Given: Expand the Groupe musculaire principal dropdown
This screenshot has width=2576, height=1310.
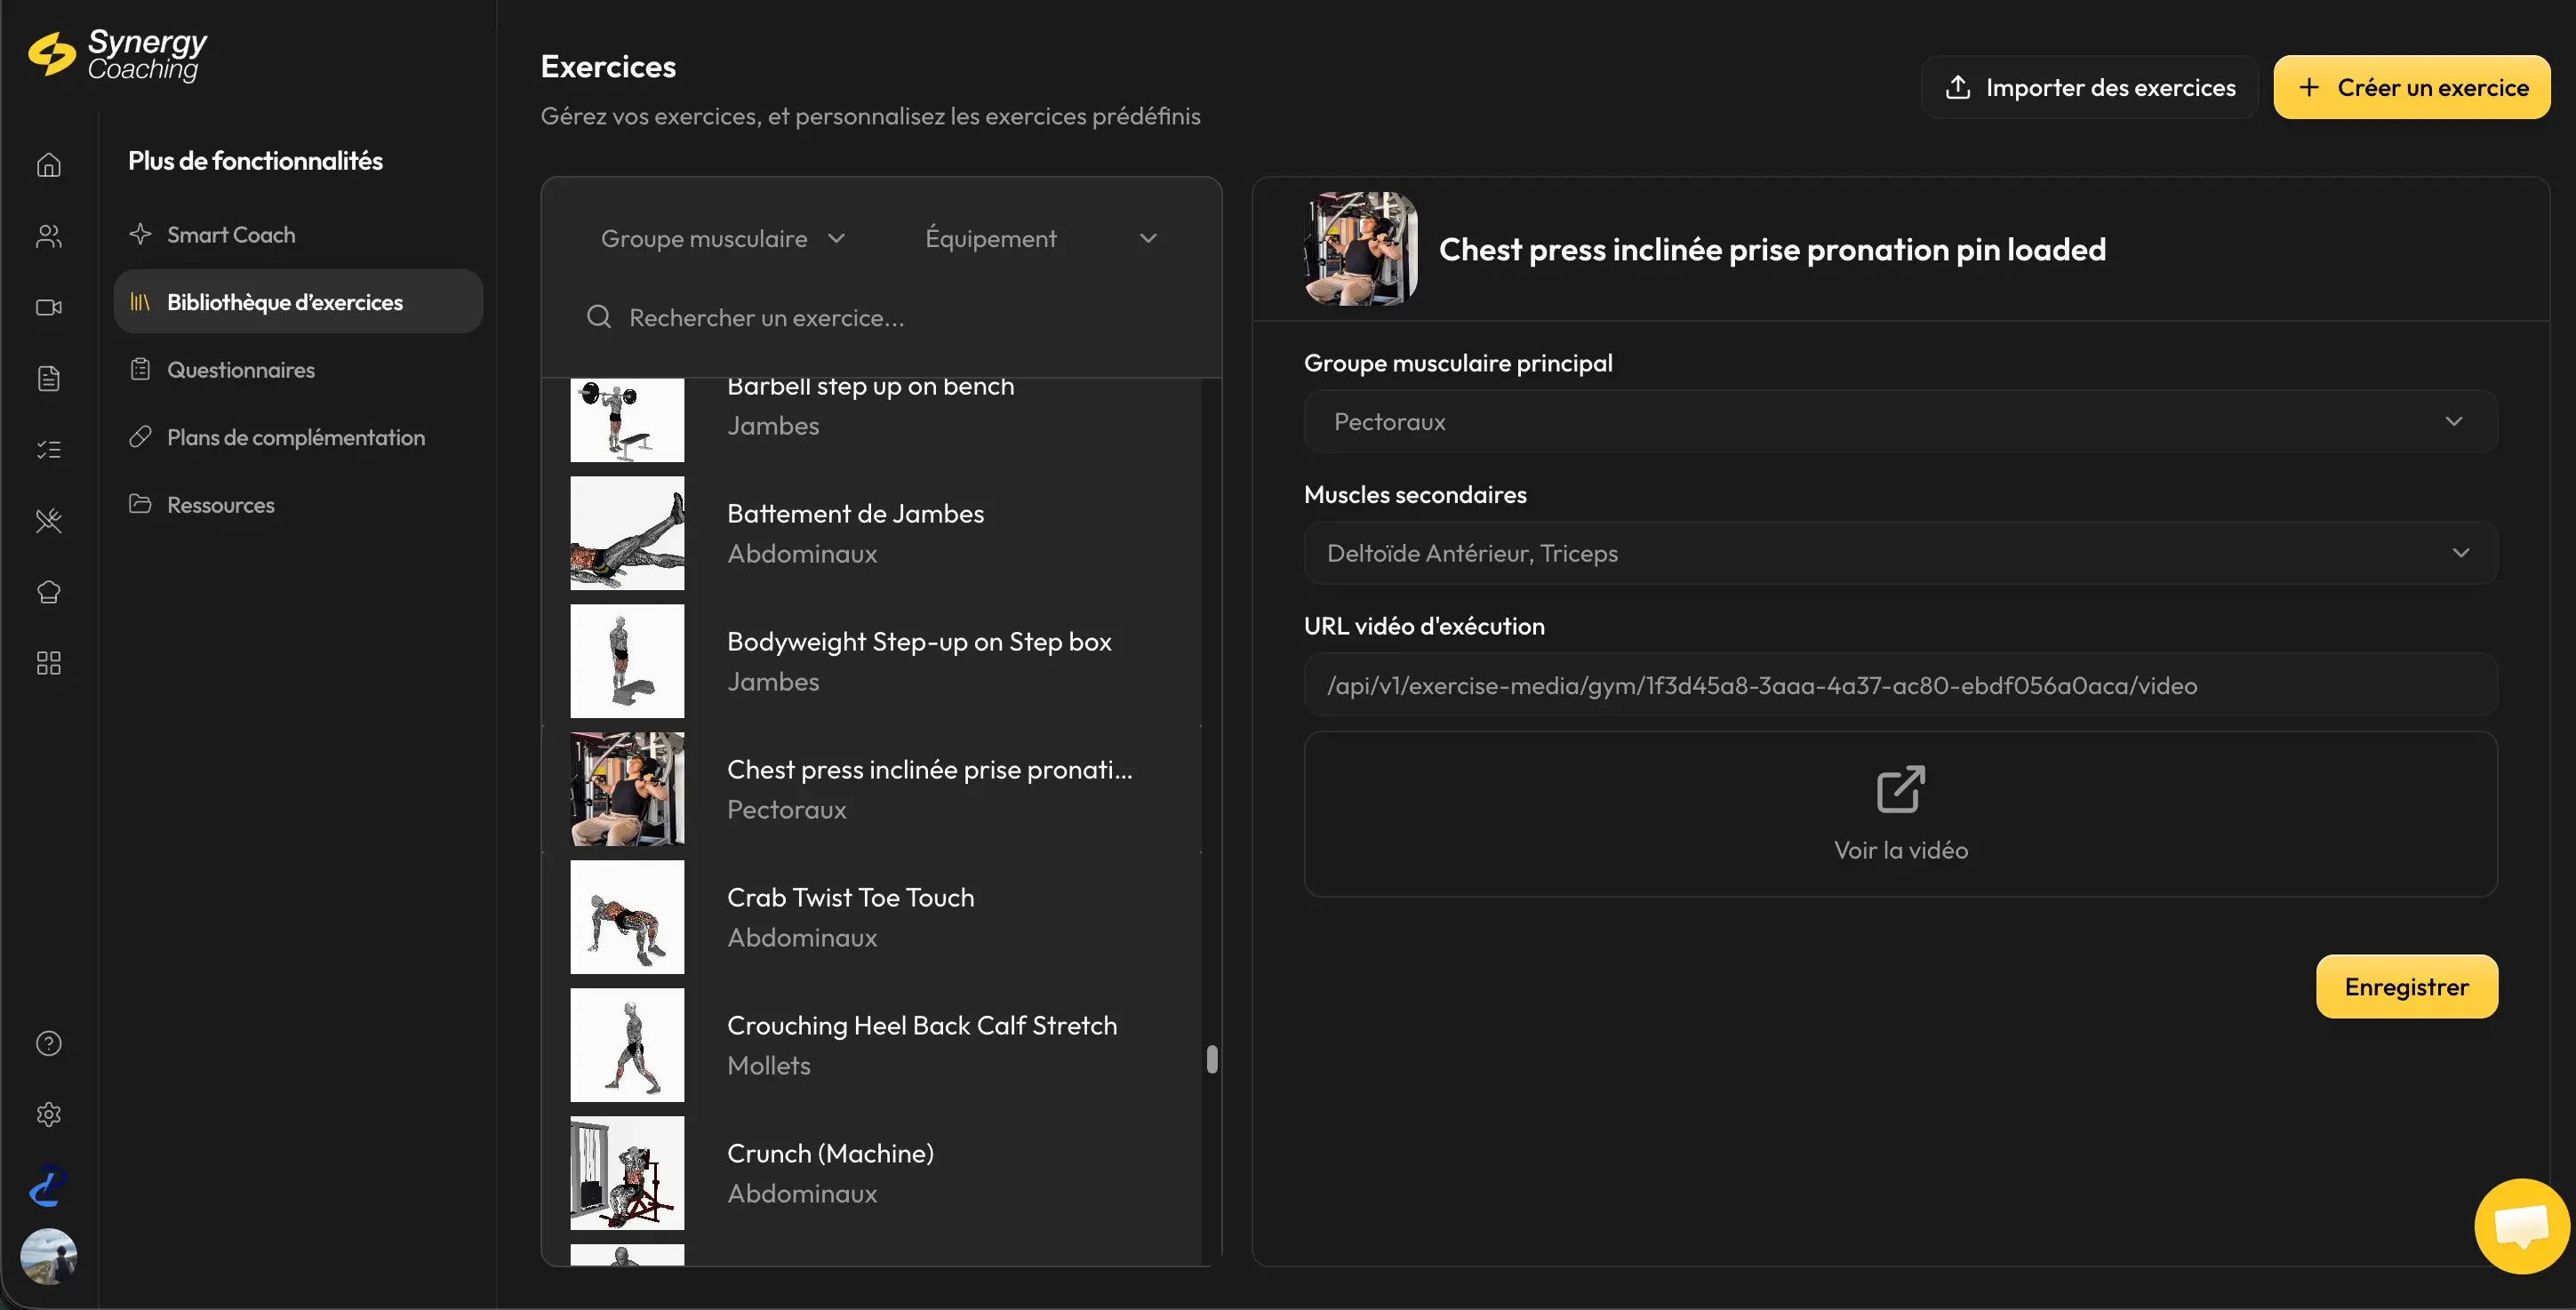Looking at the screenshot, I should coord(1900,421).
